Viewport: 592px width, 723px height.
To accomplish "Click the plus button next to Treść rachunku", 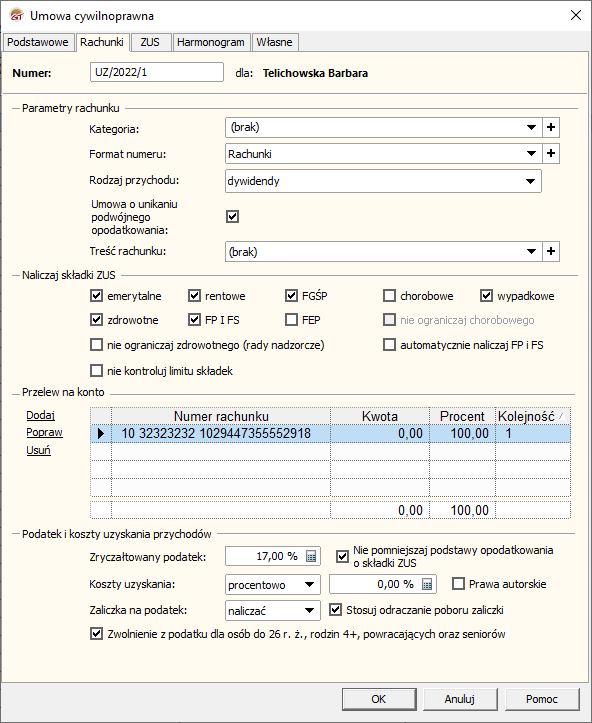I will [x=551, y=251].
